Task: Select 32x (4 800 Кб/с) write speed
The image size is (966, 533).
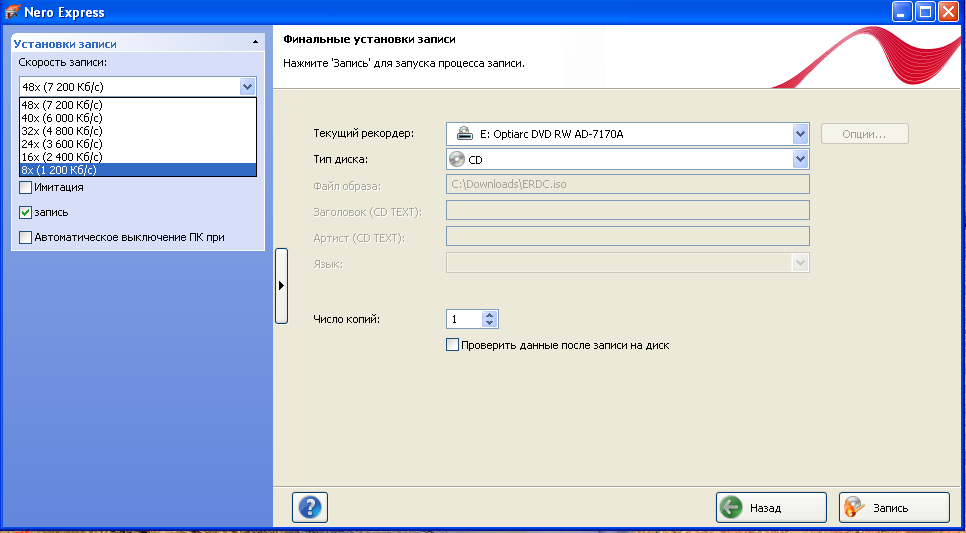Action: (138, 131)
